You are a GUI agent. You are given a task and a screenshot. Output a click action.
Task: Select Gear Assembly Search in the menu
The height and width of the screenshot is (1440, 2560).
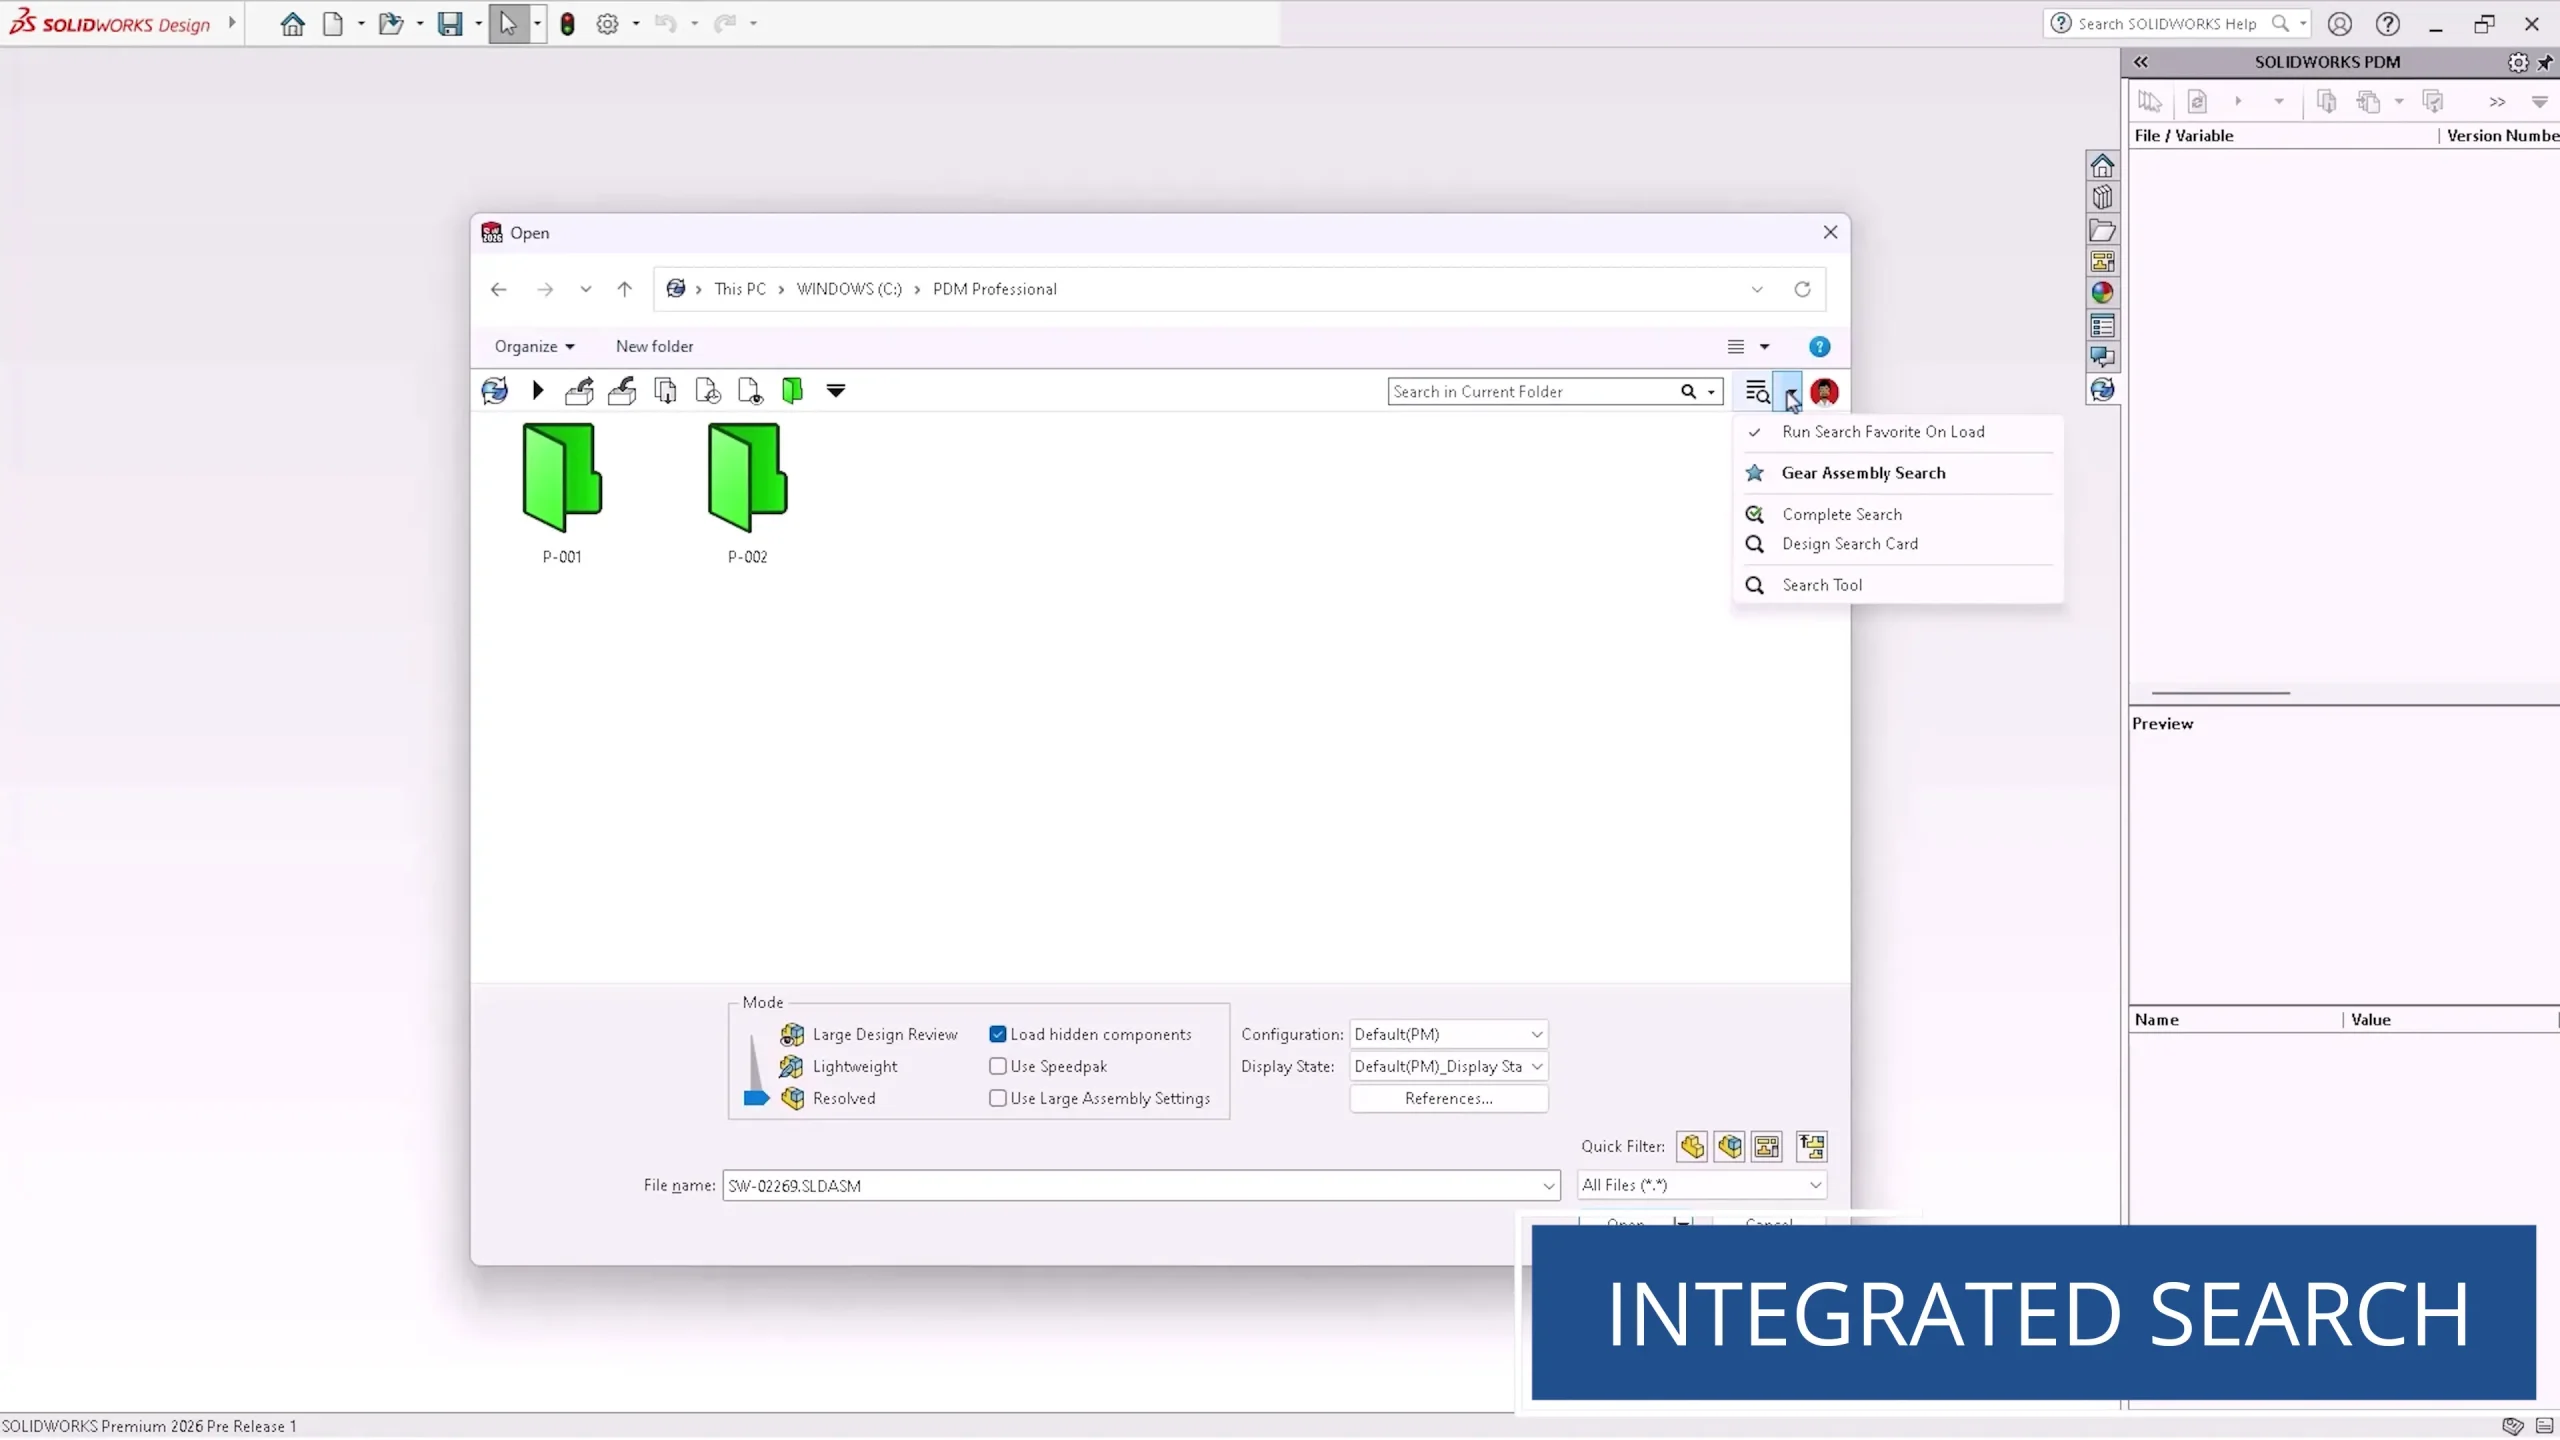pyautogui.click(x=1862, y=472)
